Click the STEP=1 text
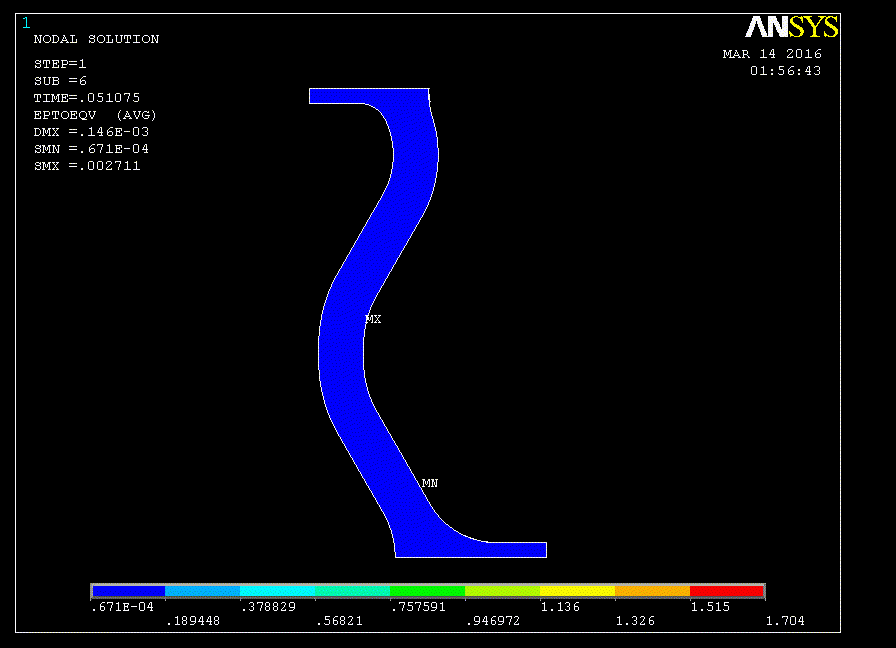 pos(60,64)
